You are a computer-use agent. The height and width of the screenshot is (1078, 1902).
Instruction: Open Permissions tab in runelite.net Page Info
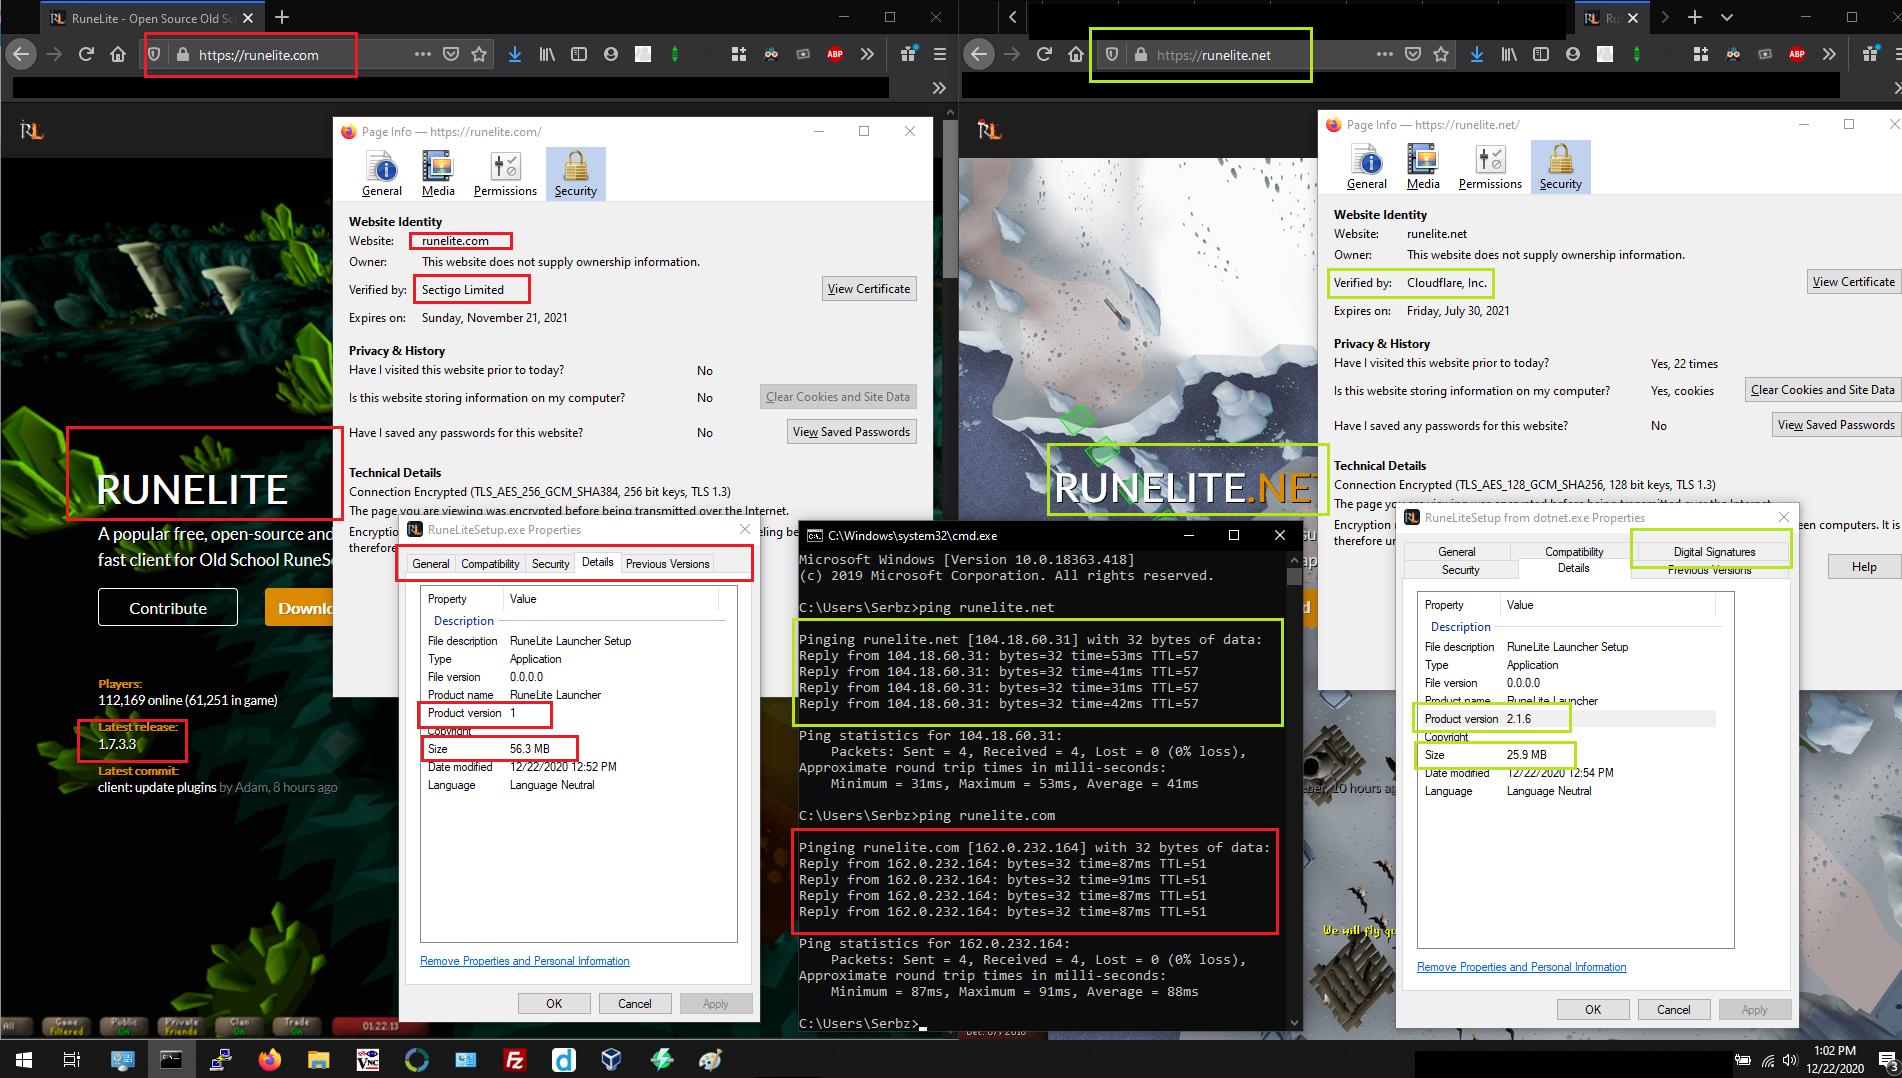tap(1490, 167)
